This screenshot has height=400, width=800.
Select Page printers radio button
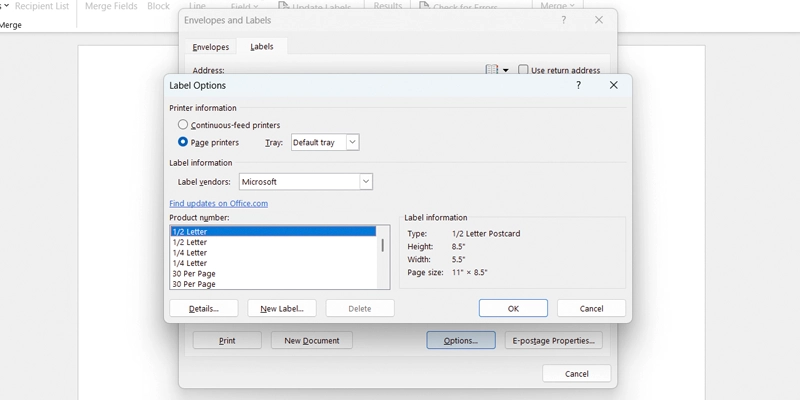[x=183, y=143]
